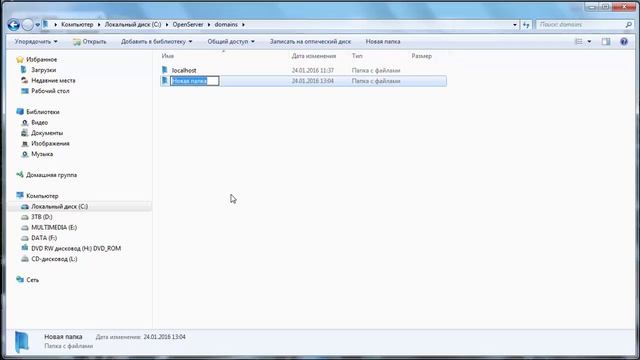
Task: Open the Общий доступ menu
Action: (x=231, y=42)
